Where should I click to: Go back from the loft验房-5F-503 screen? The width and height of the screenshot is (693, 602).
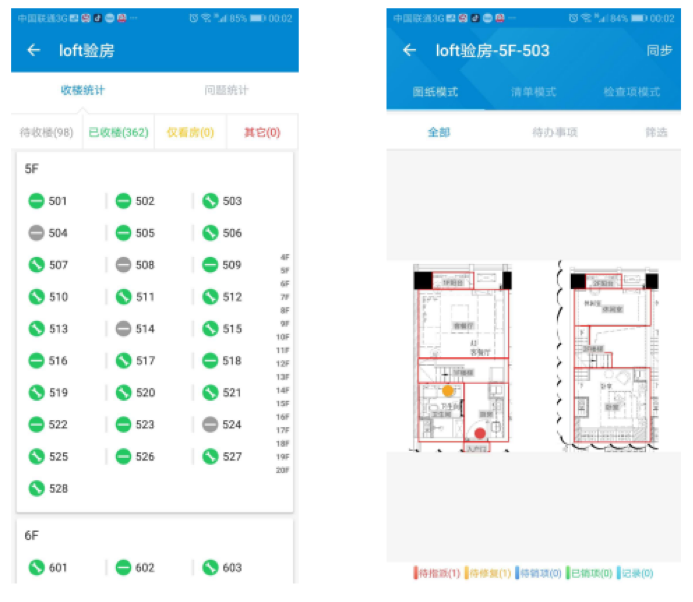(409, 50)
